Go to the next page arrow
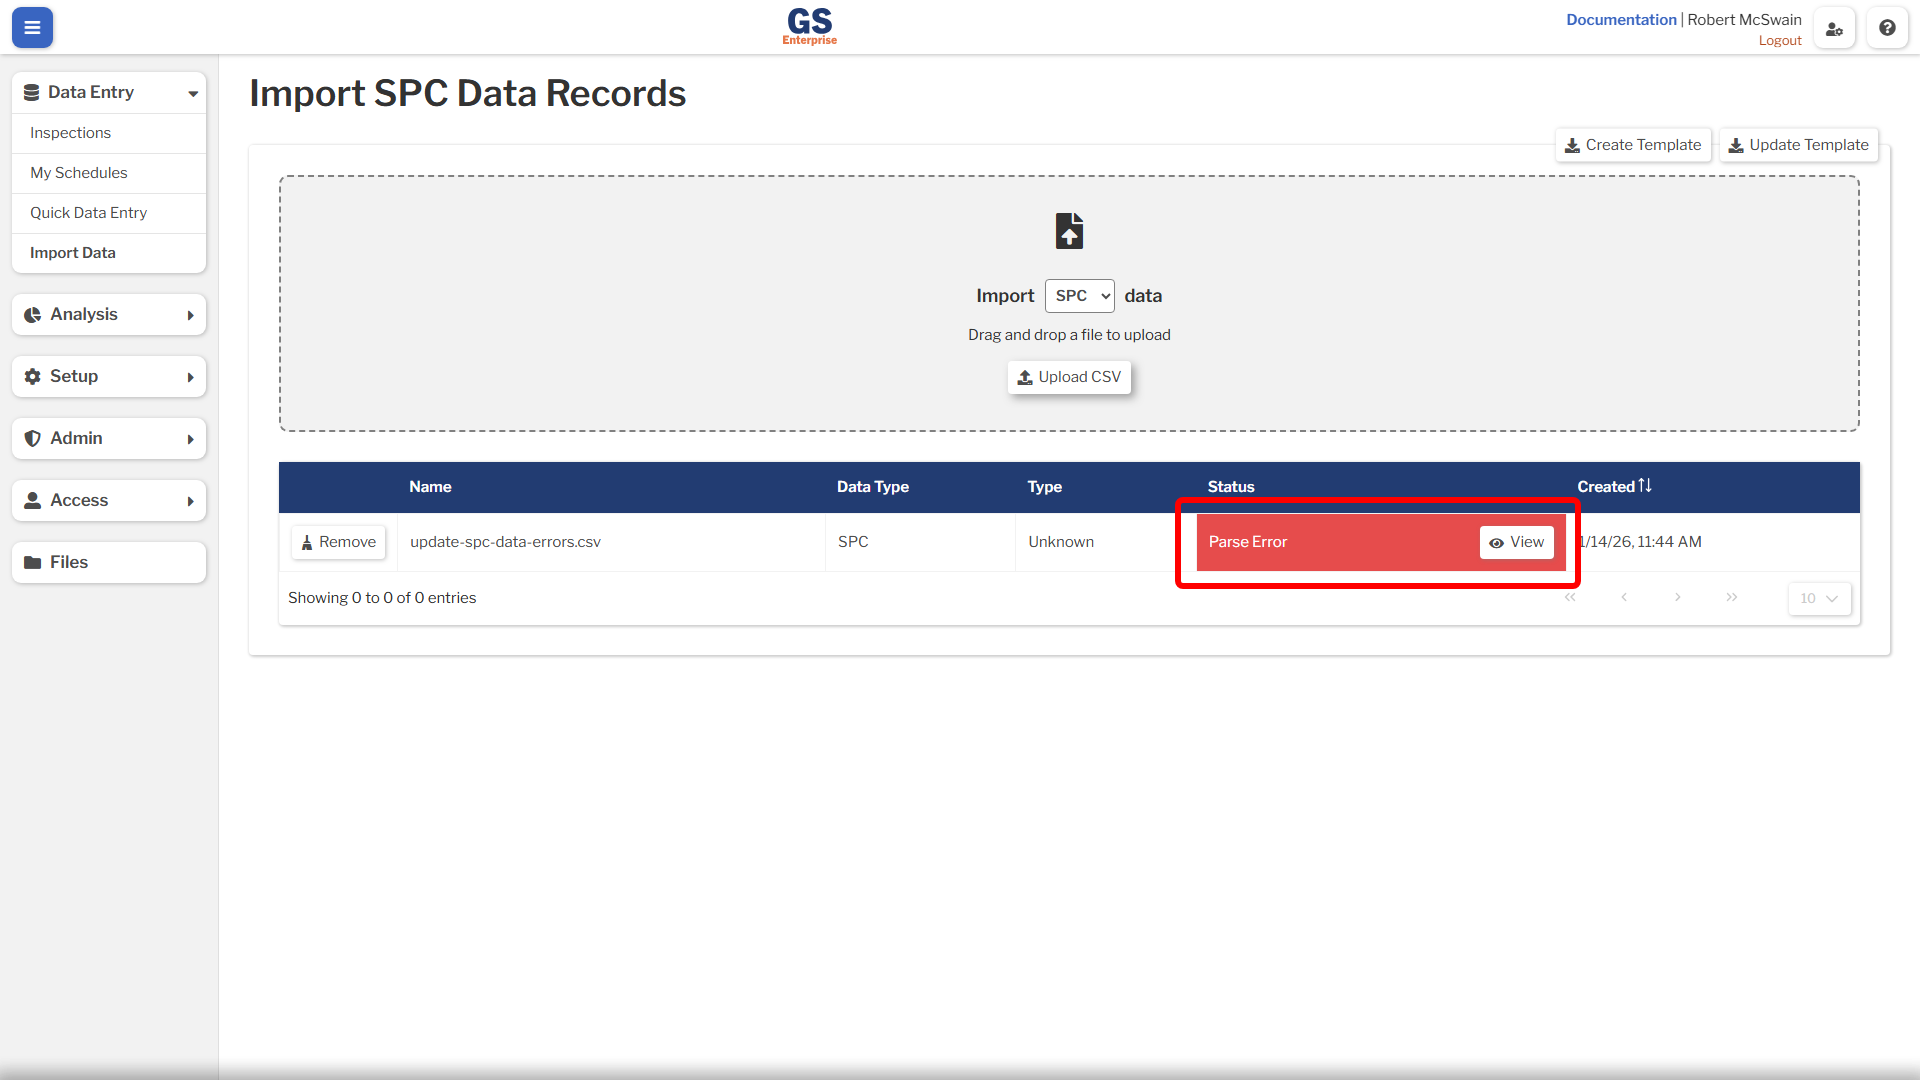 [1678, 598]
